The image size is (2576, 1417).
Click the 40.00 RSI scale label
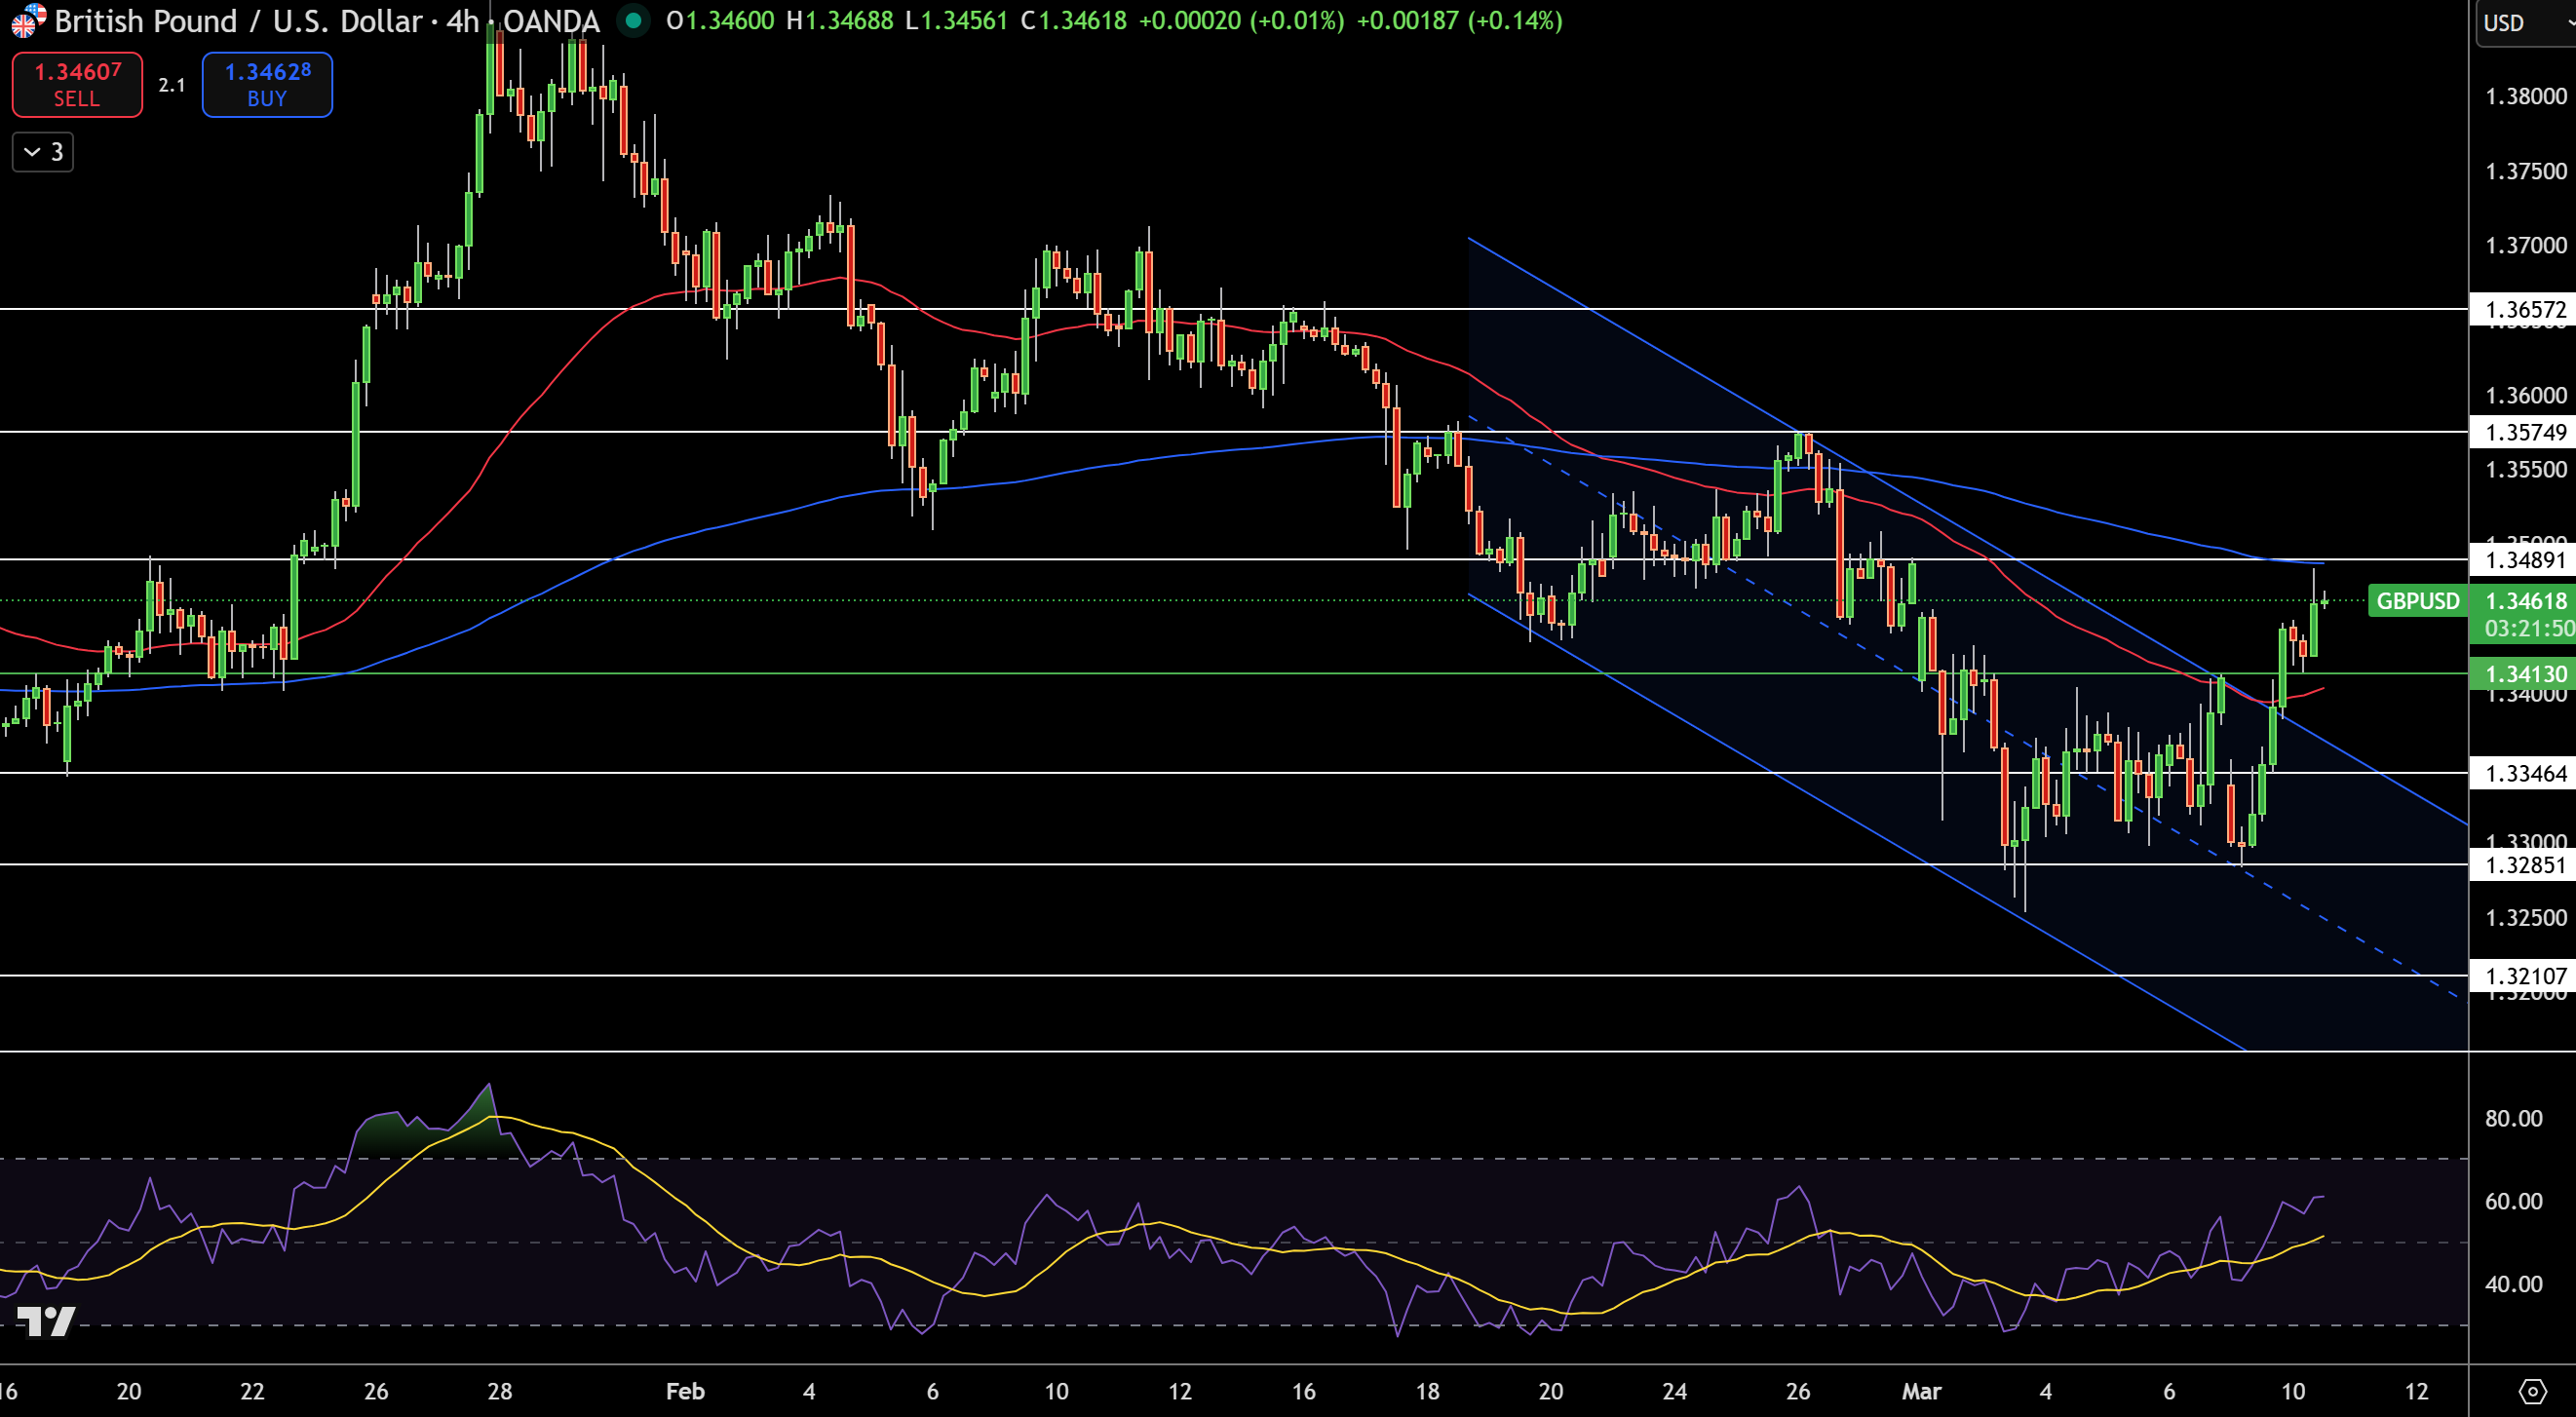pyautogui.click(x=2514, y=1284)
